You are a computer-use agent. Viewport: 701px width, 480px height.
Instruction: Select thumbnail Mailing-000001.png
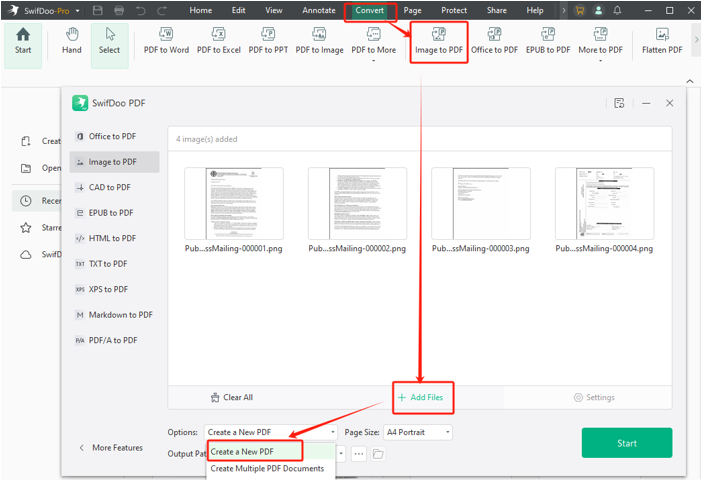click(x=234, y=204)
